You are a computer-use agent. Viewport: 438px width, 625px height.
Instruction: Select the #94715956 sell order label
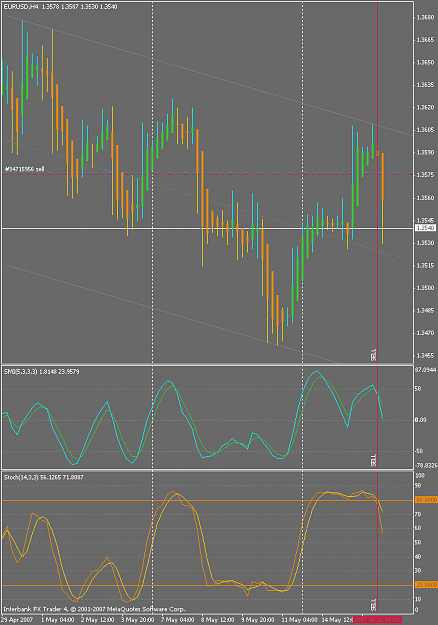point(24,169)
